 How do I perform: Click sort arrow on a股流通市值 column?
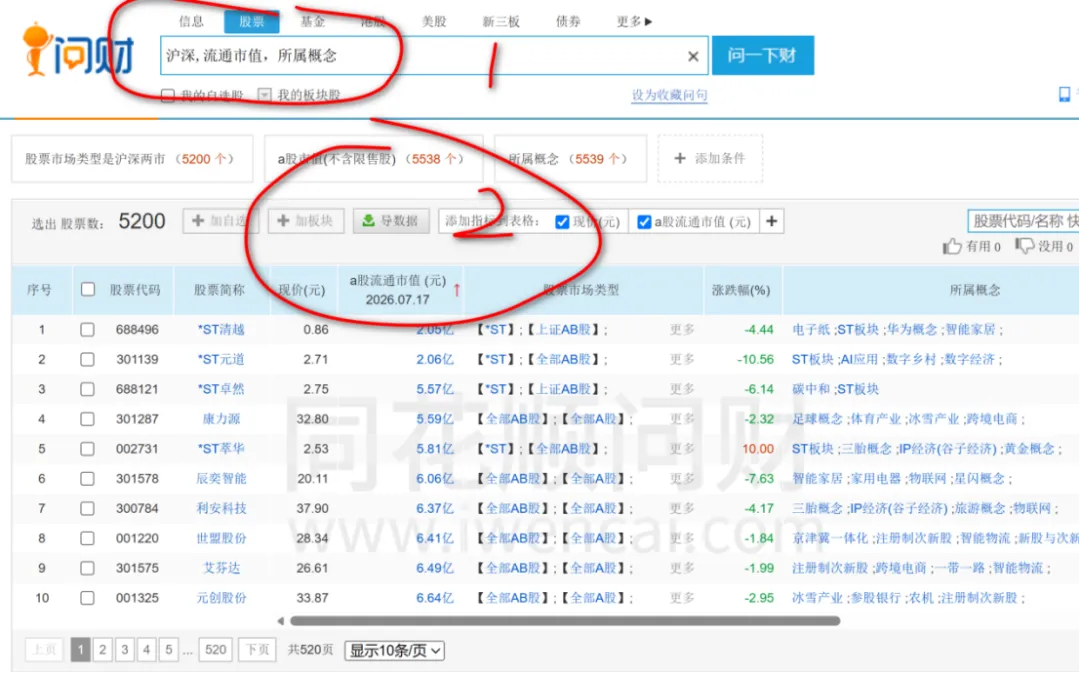pos(456,291)
